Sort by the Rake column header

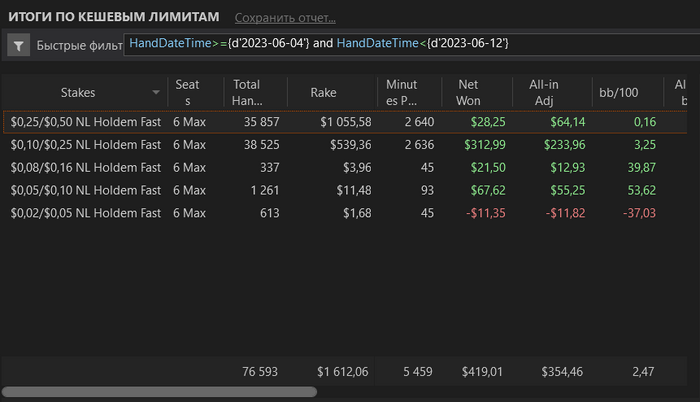pos(323,92)
